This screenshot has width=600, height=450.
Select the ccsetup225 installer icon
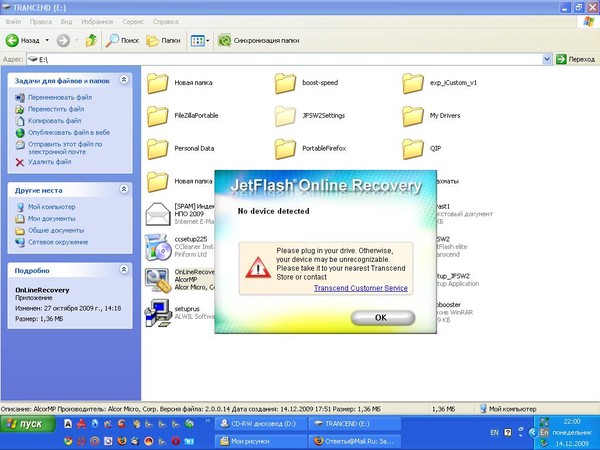(158, 247)
